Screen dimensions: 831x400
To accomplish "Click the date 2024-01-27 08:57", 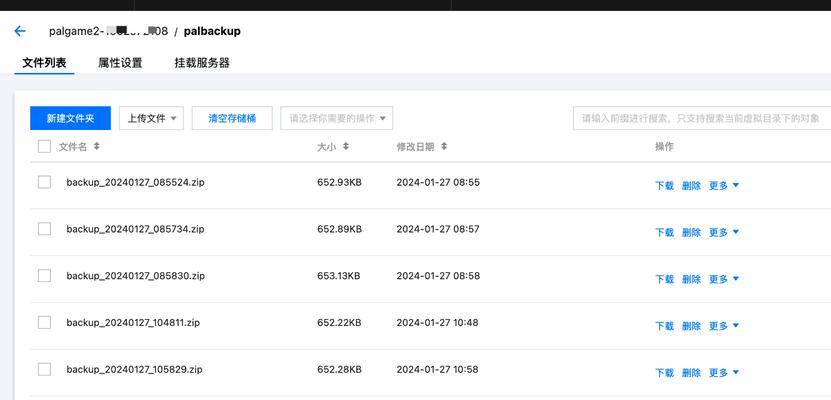I will pos(438,229).
